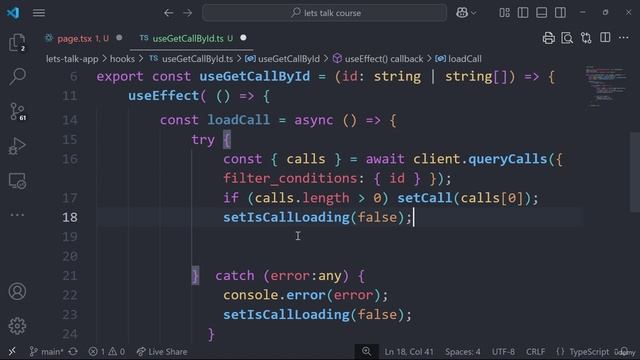The image size is (640, 360).
Task: Change the UTF-8 file encoding
Action: click(503, 351)
